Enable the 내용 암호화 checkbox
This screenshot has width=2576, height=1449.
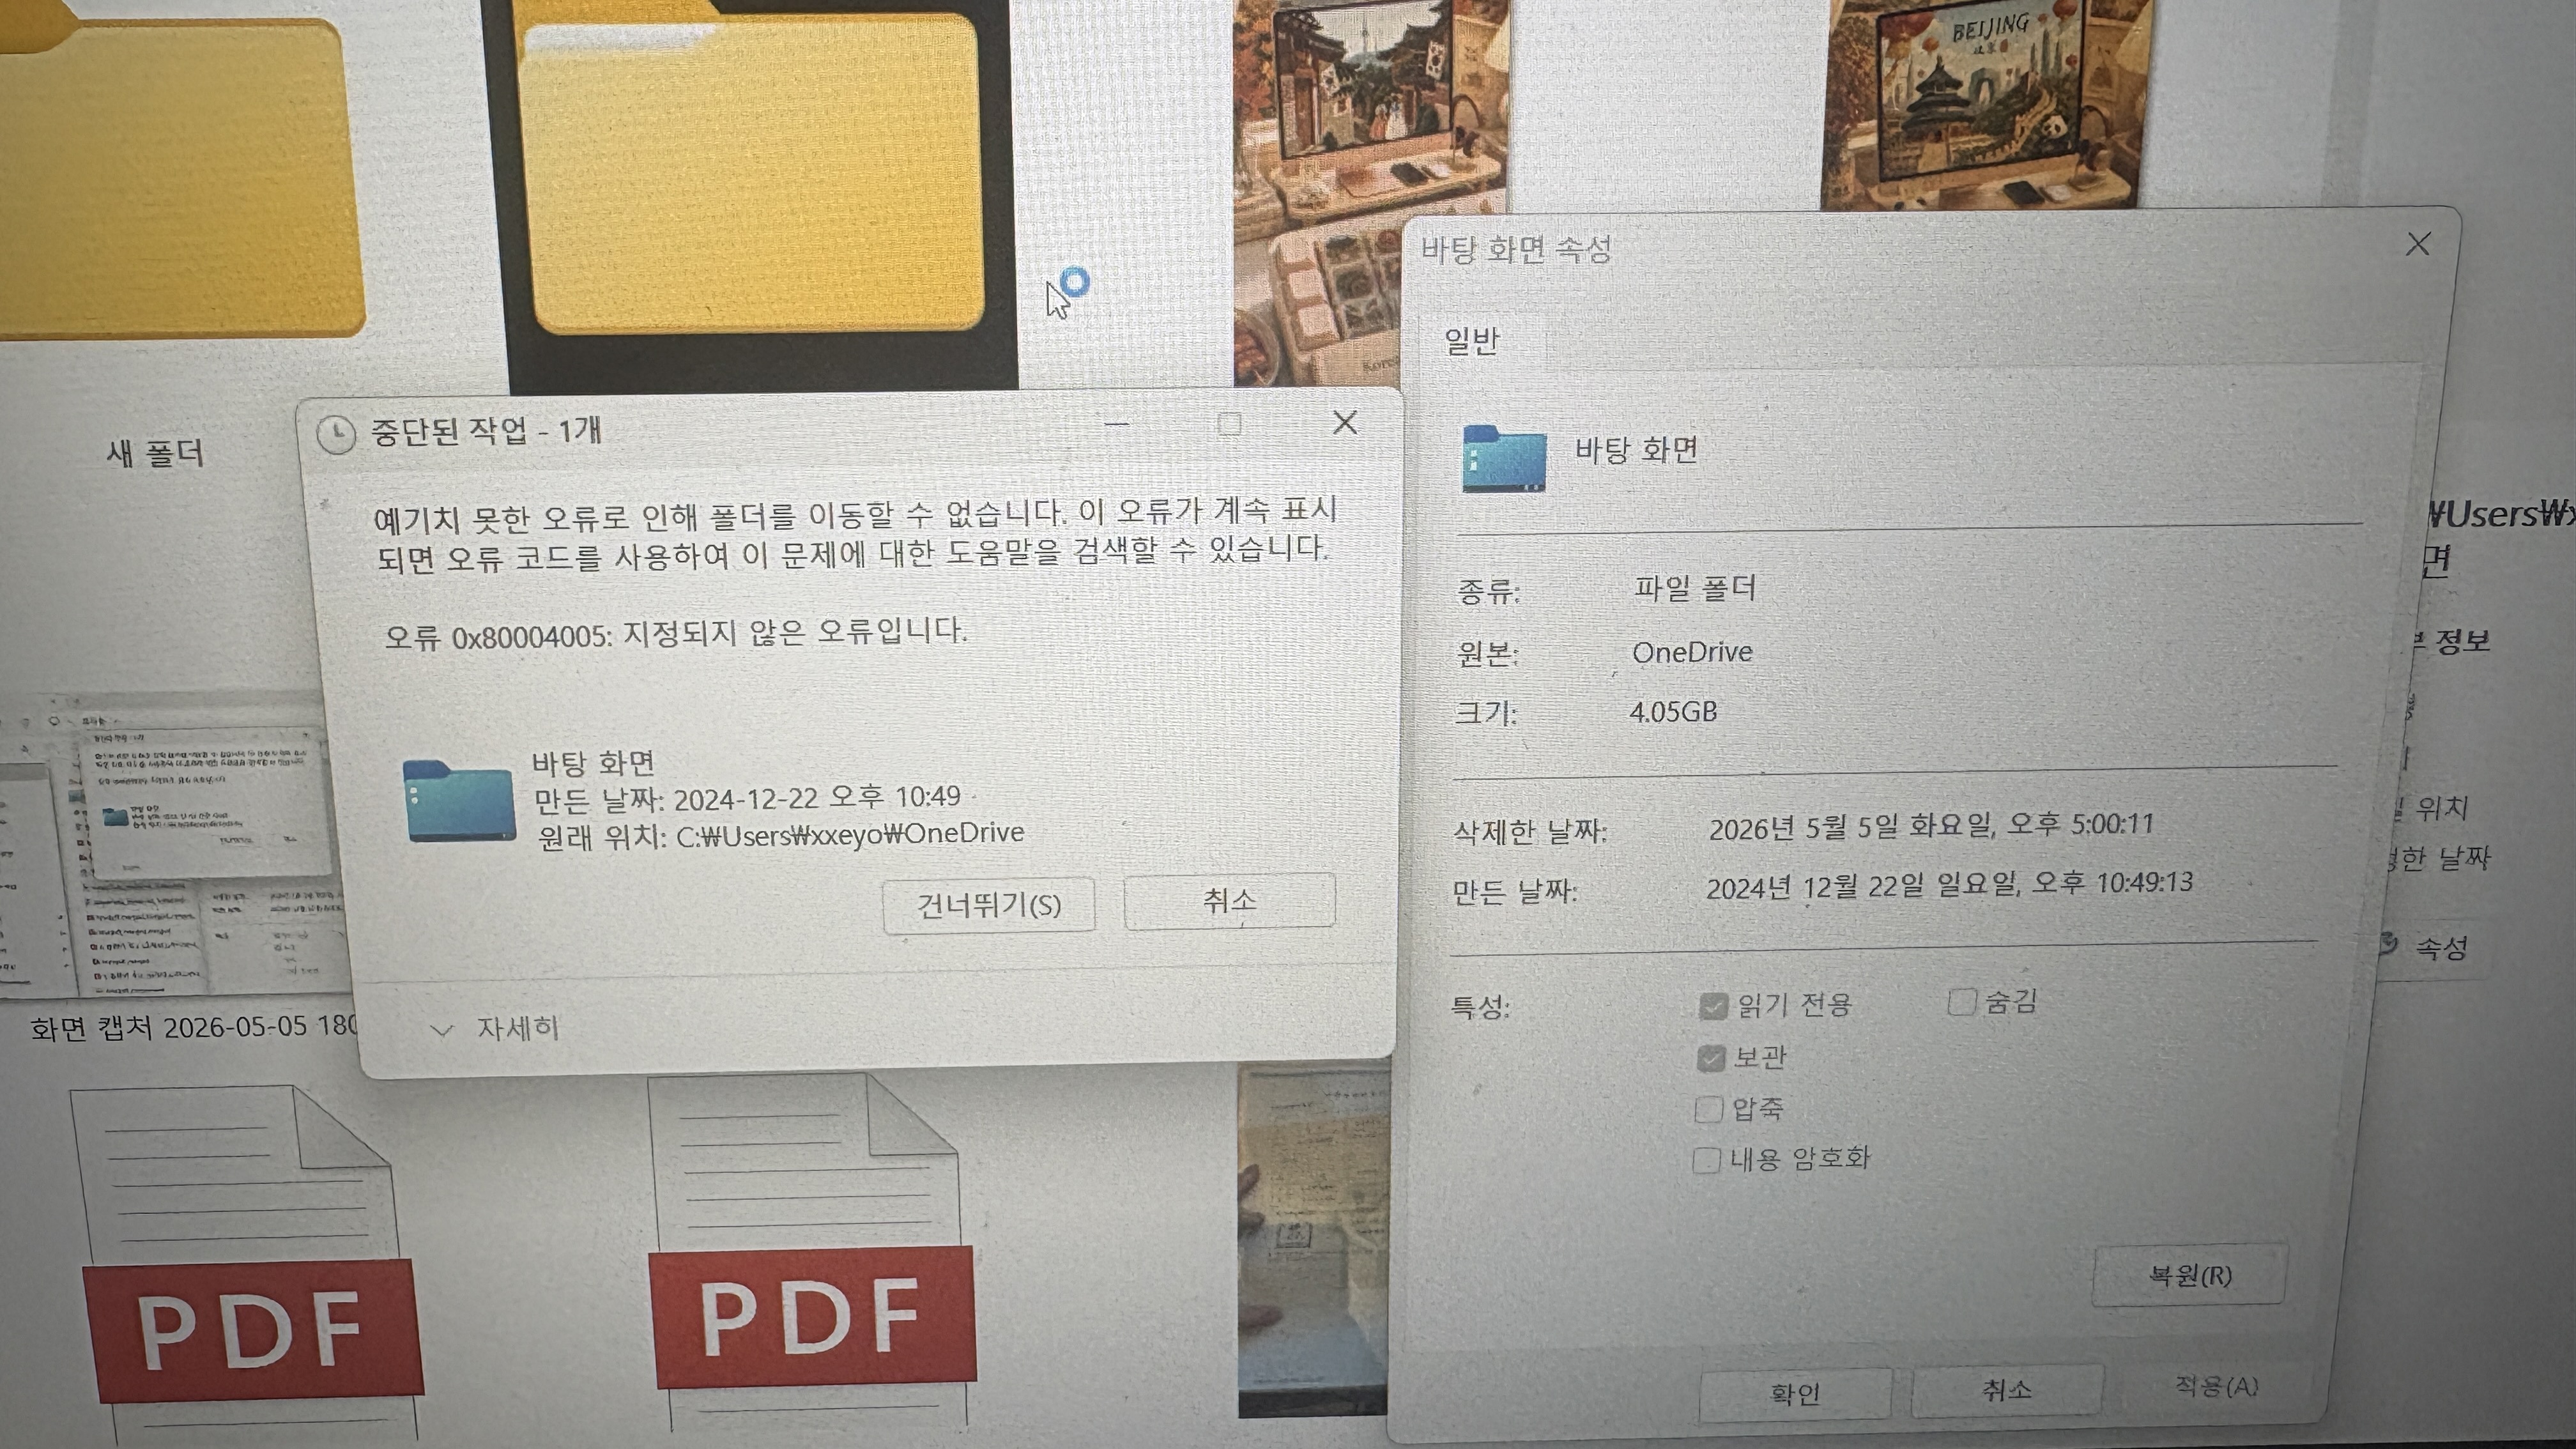[x=1706, y=1160]
